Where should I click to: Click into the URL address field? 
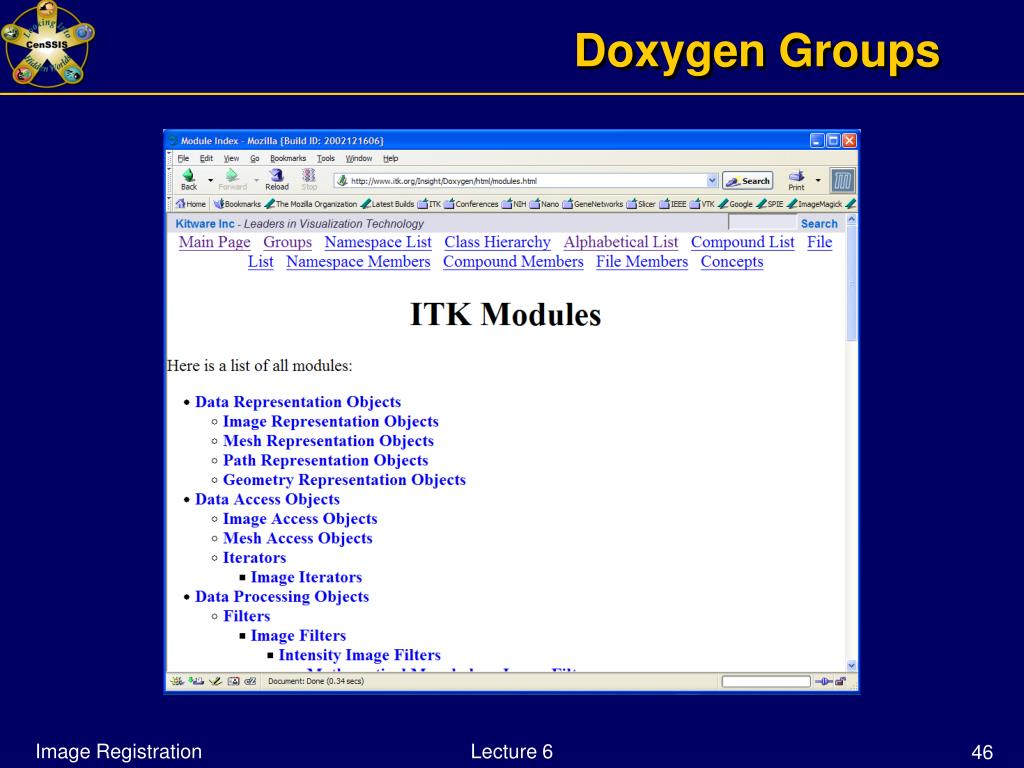pyautogui.click(x=520, y=181)
